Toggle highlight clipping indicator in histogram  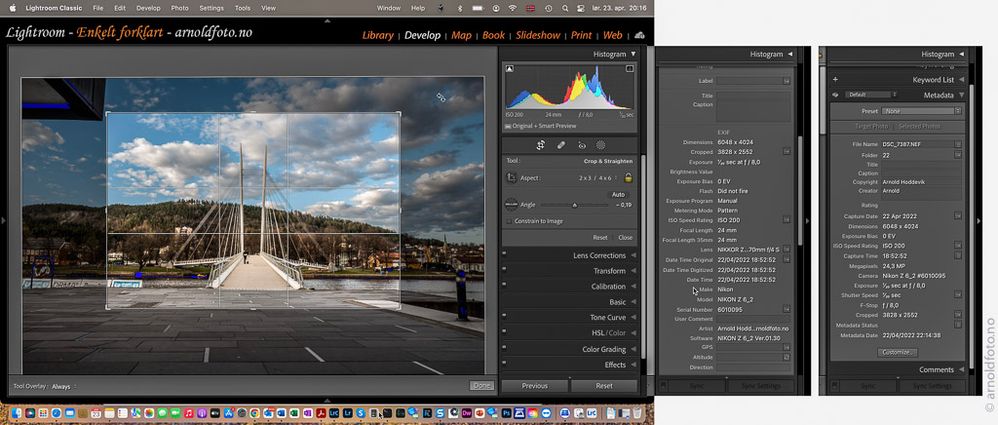629,68
